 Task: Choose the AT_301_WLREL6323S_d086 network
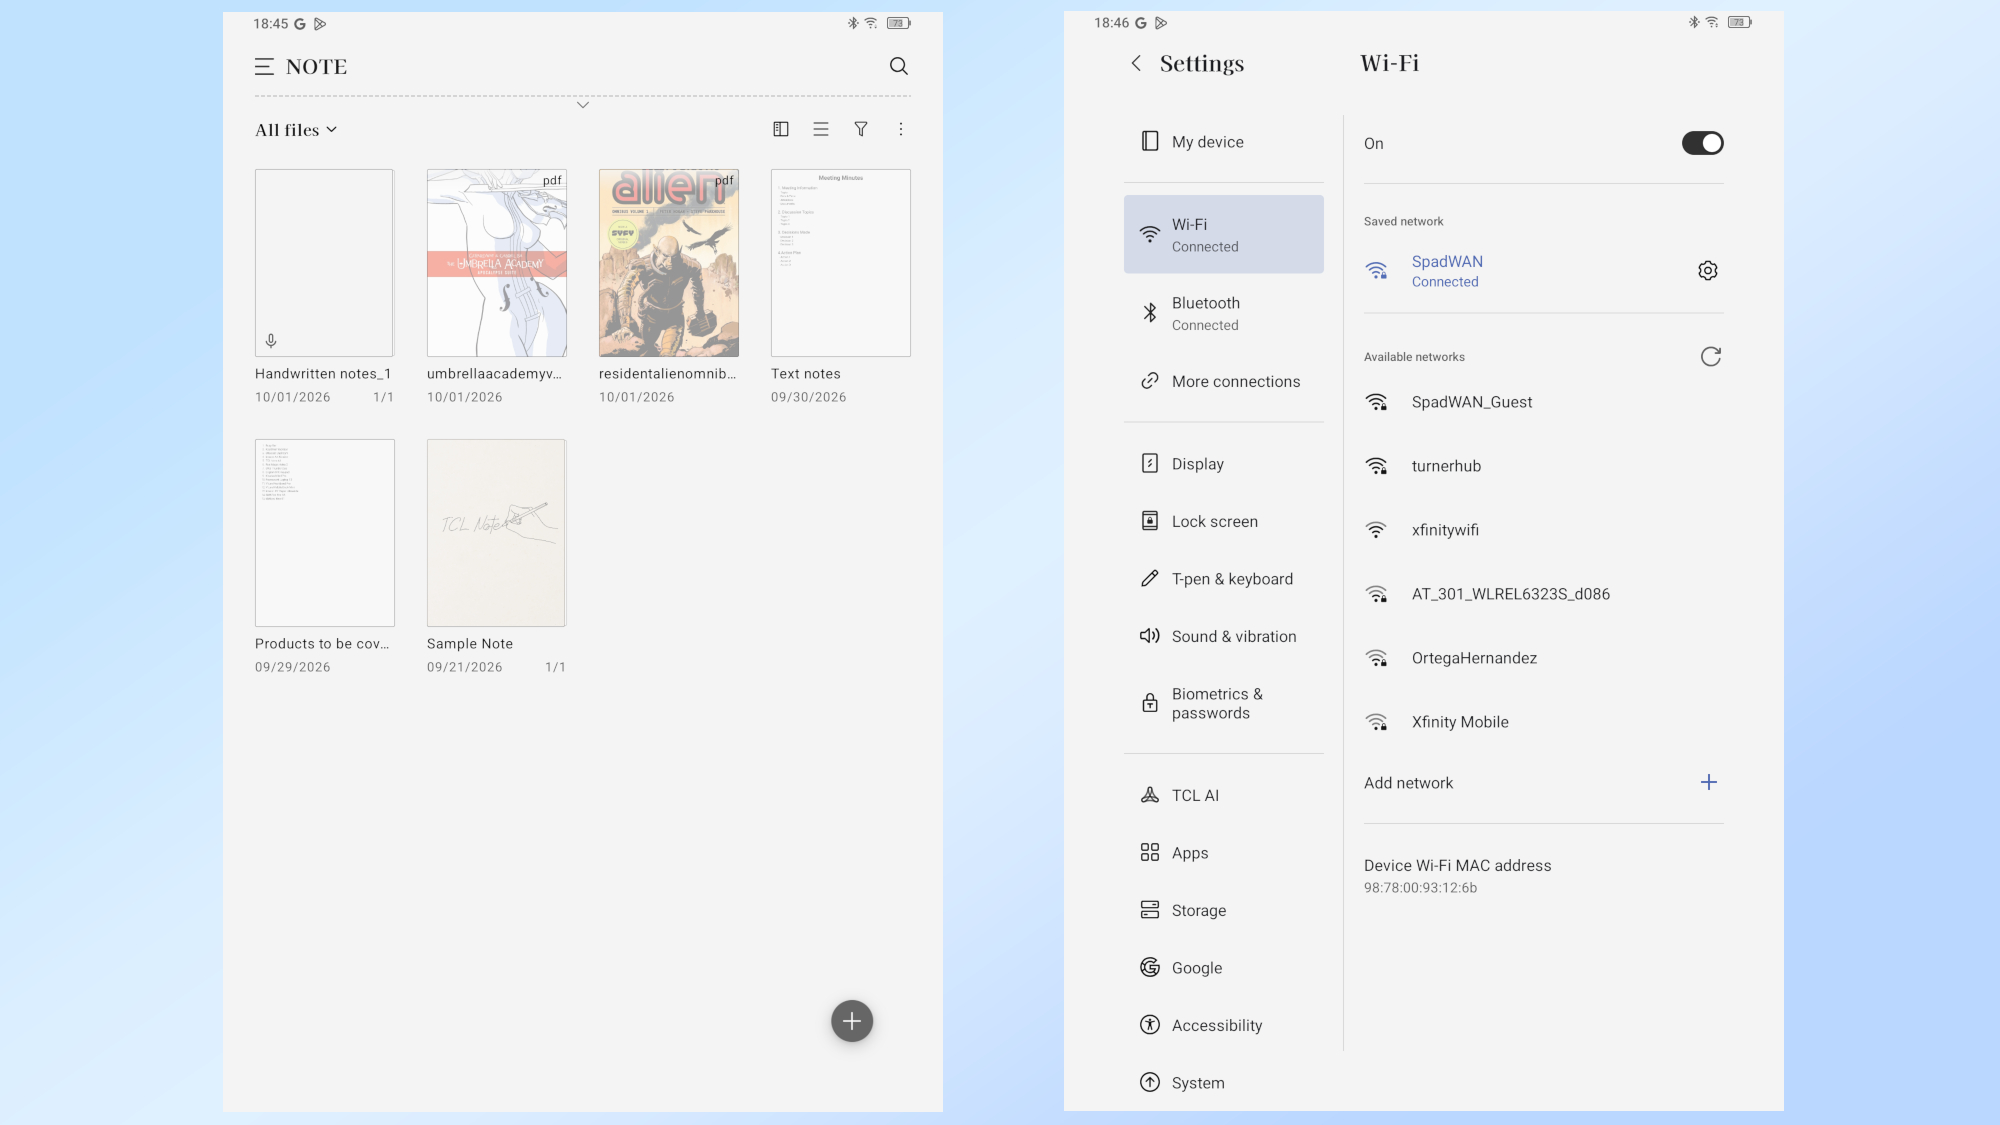tap(1543, 594)
